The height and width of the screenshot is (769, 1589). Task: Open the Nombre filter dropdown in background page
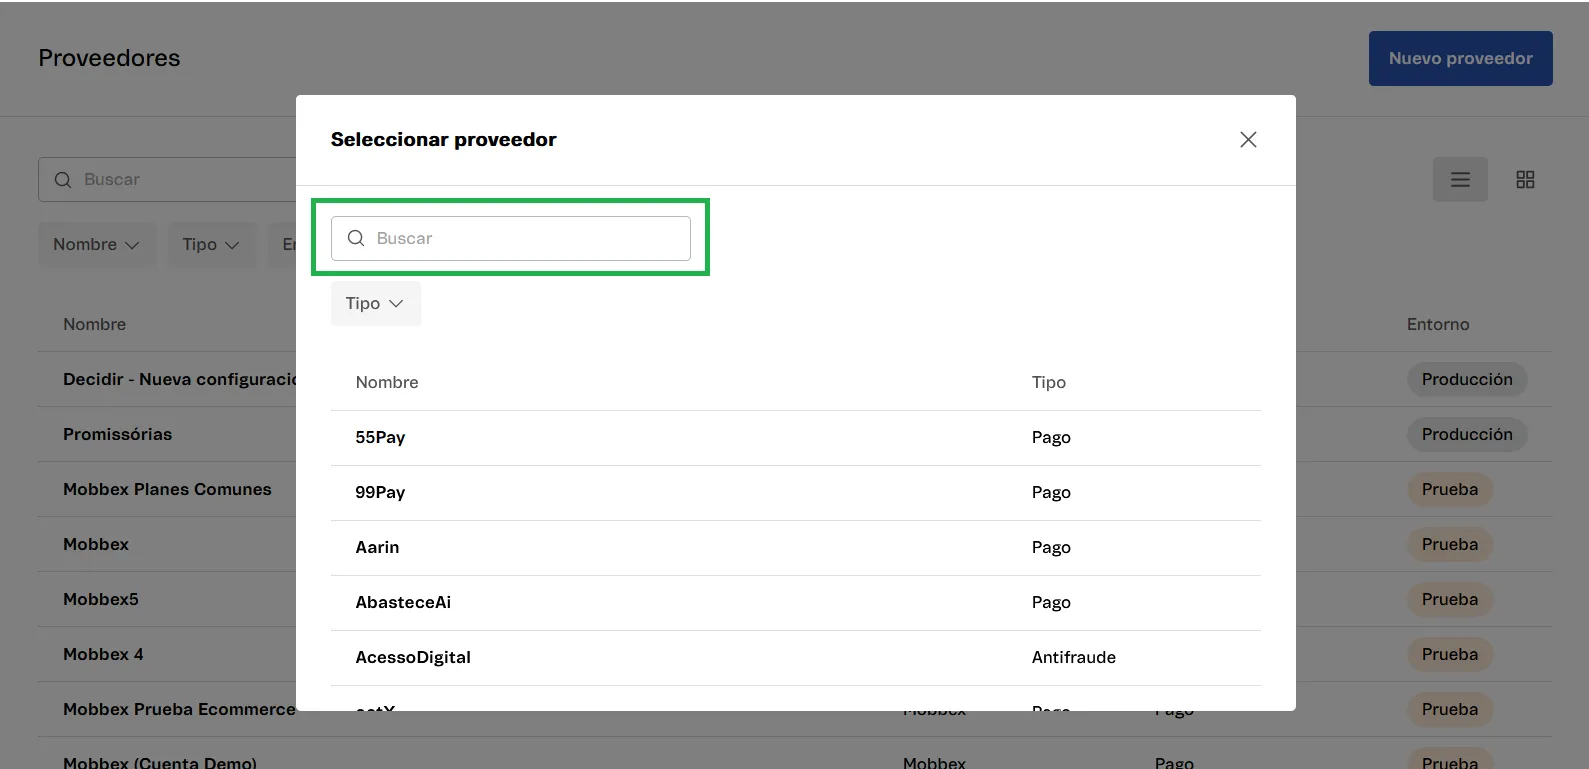(x=97, y=245)
